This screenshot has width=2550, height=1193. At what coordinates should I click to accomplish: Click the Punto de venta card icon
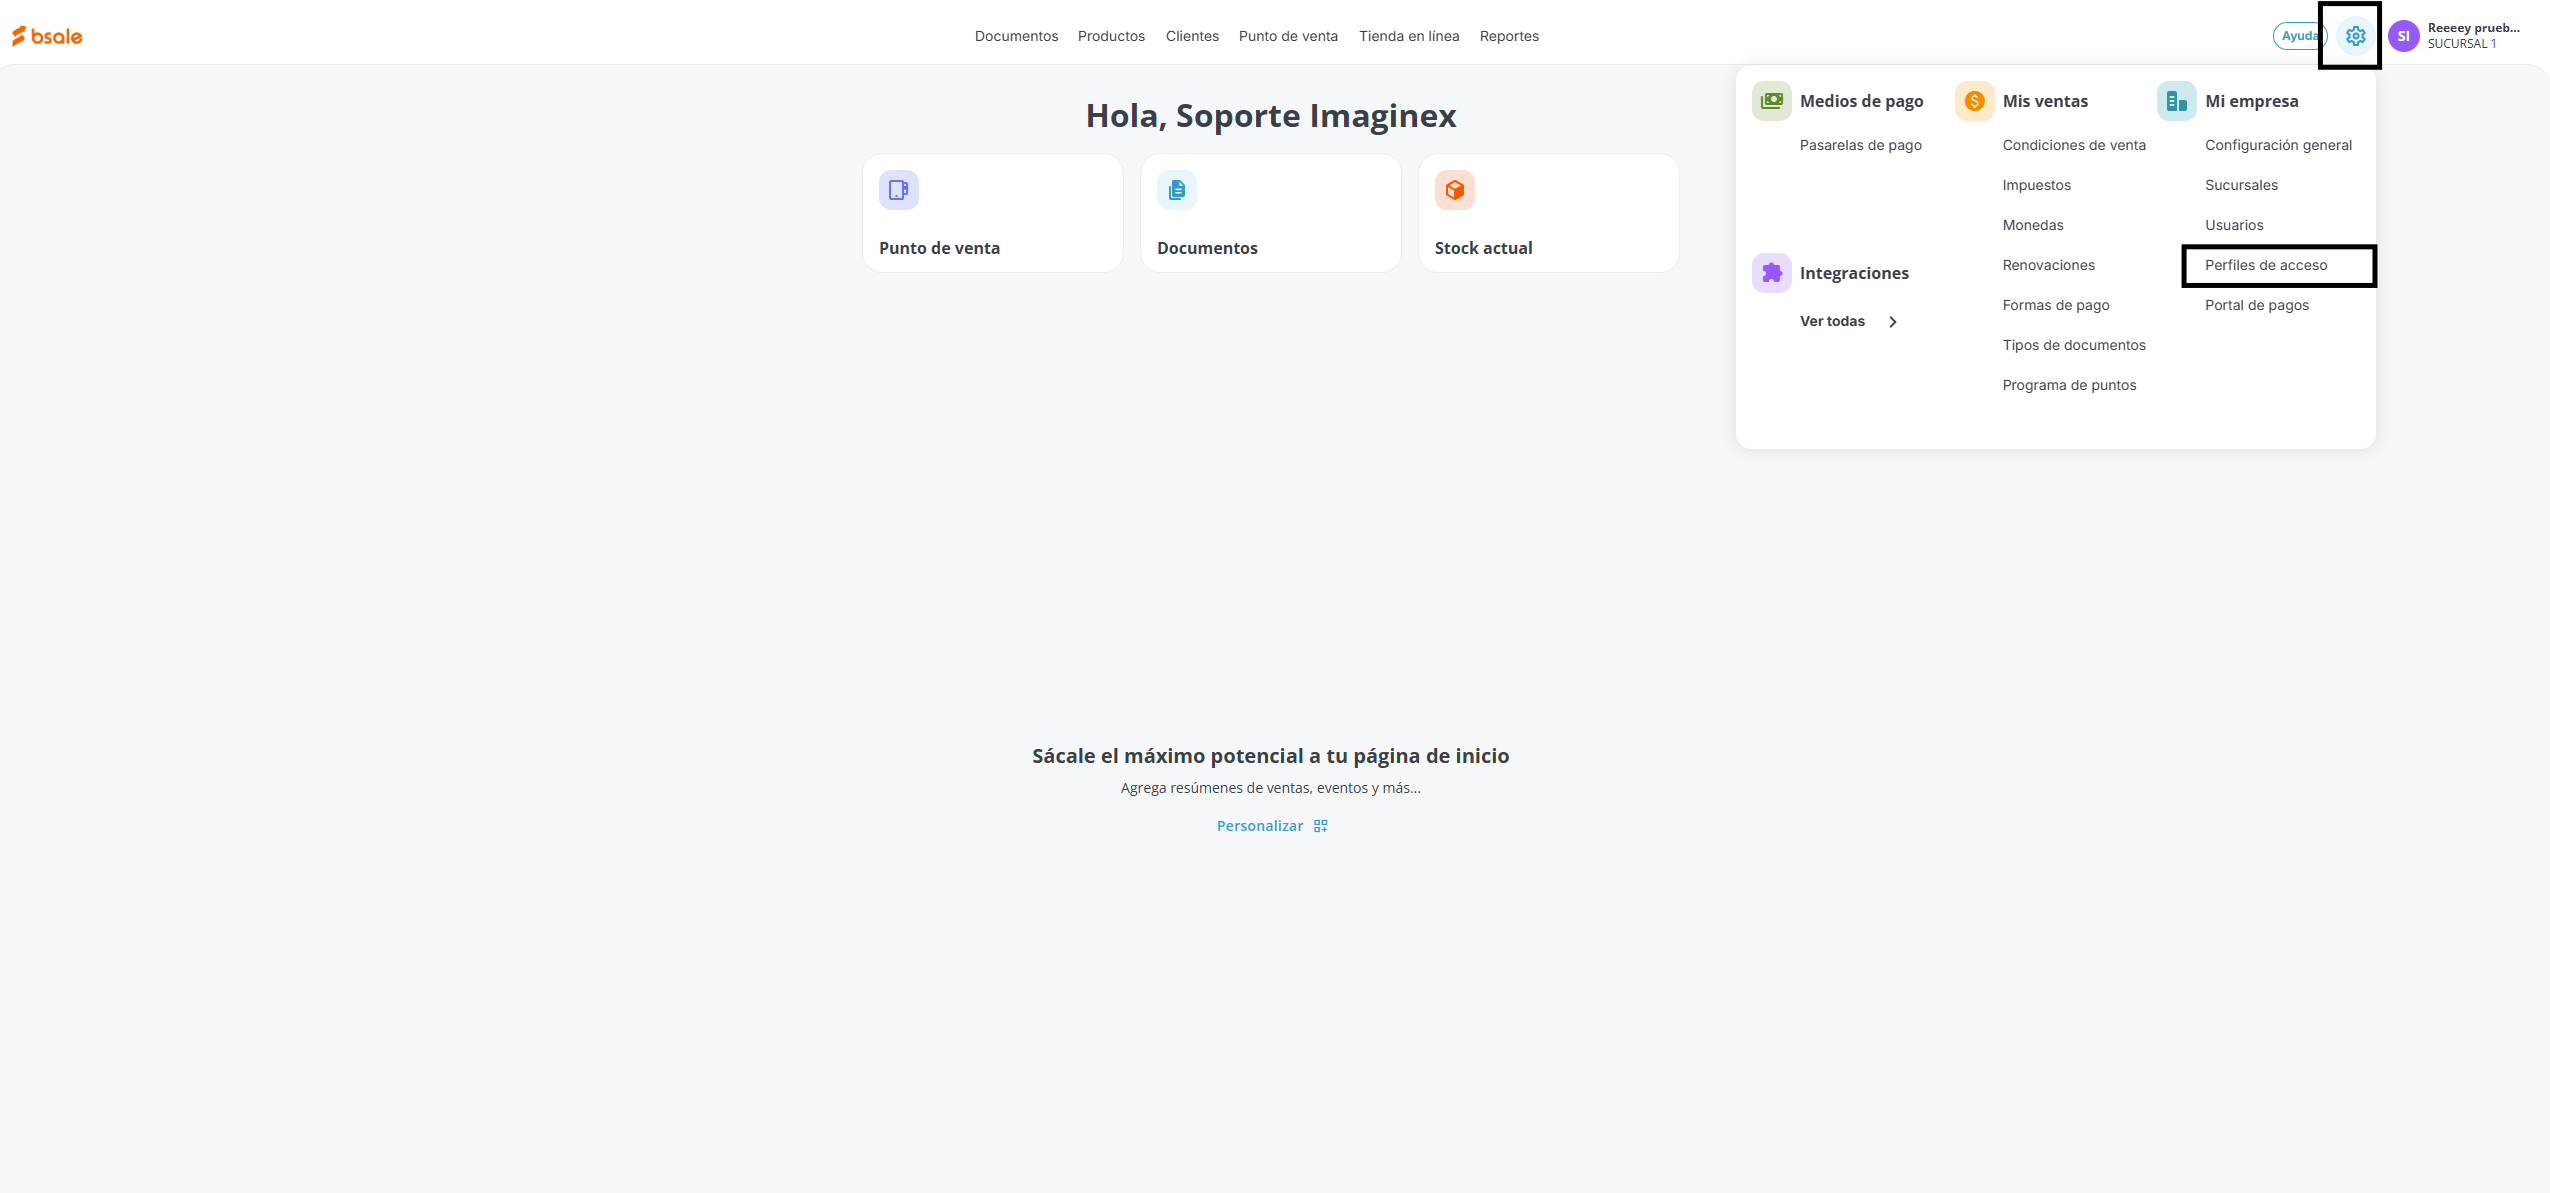898,190
